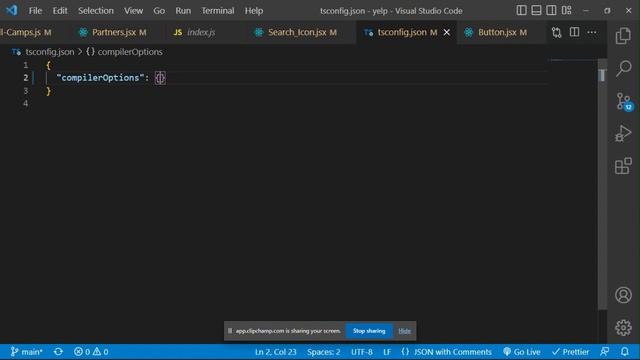
Task: Click the "compilerOptions" key in editor
Action: [x=100, y=78]
